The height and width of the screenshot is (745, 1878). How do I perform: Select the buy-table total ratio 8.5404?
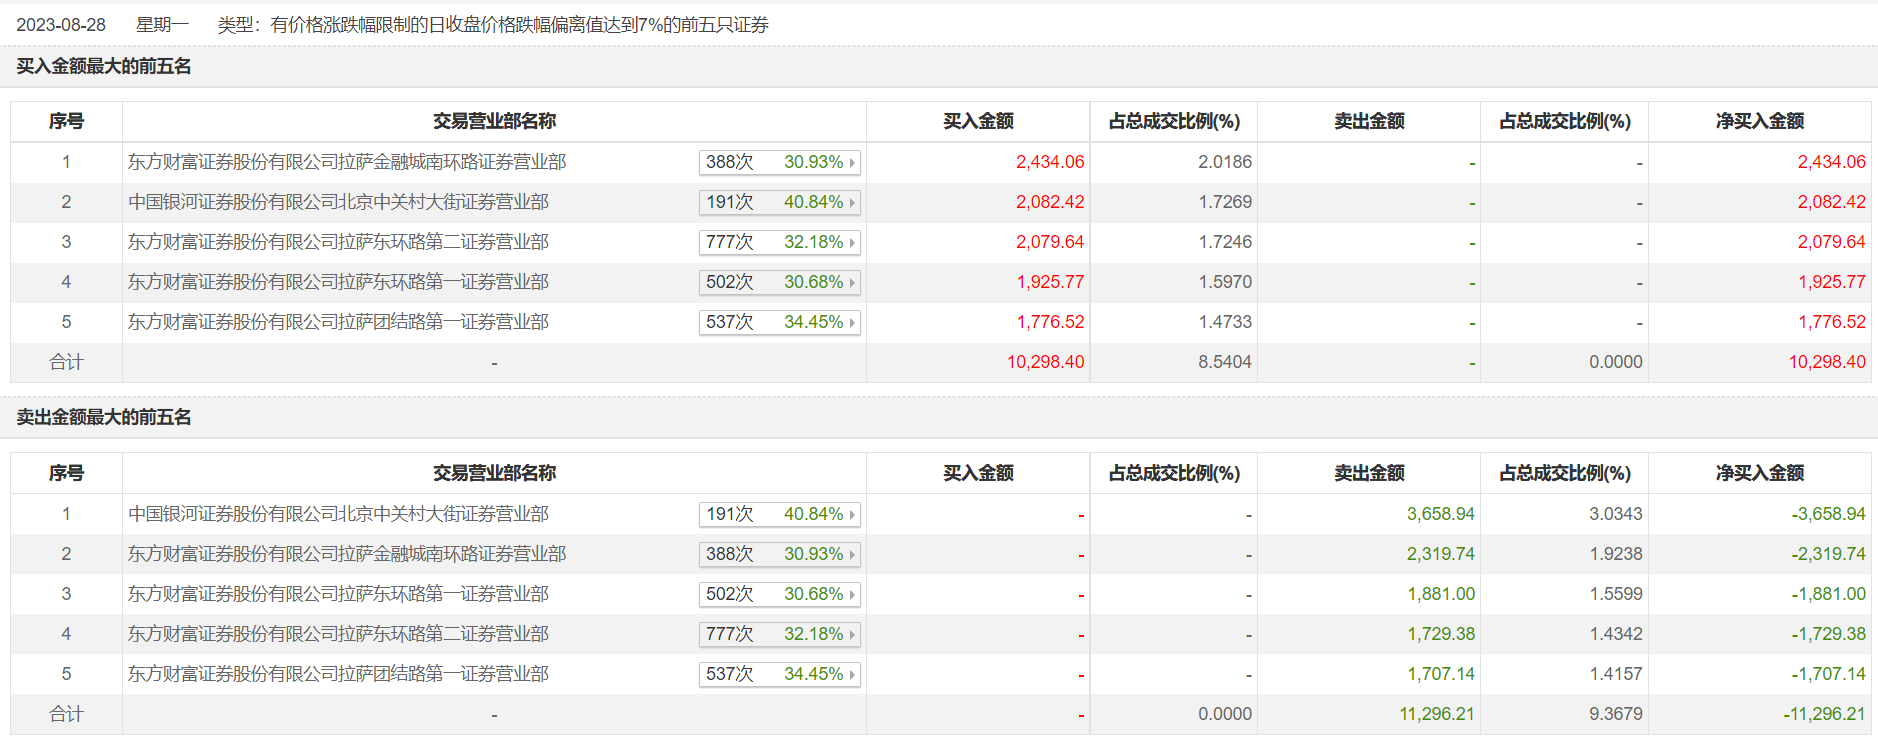tap(1225, 362)
